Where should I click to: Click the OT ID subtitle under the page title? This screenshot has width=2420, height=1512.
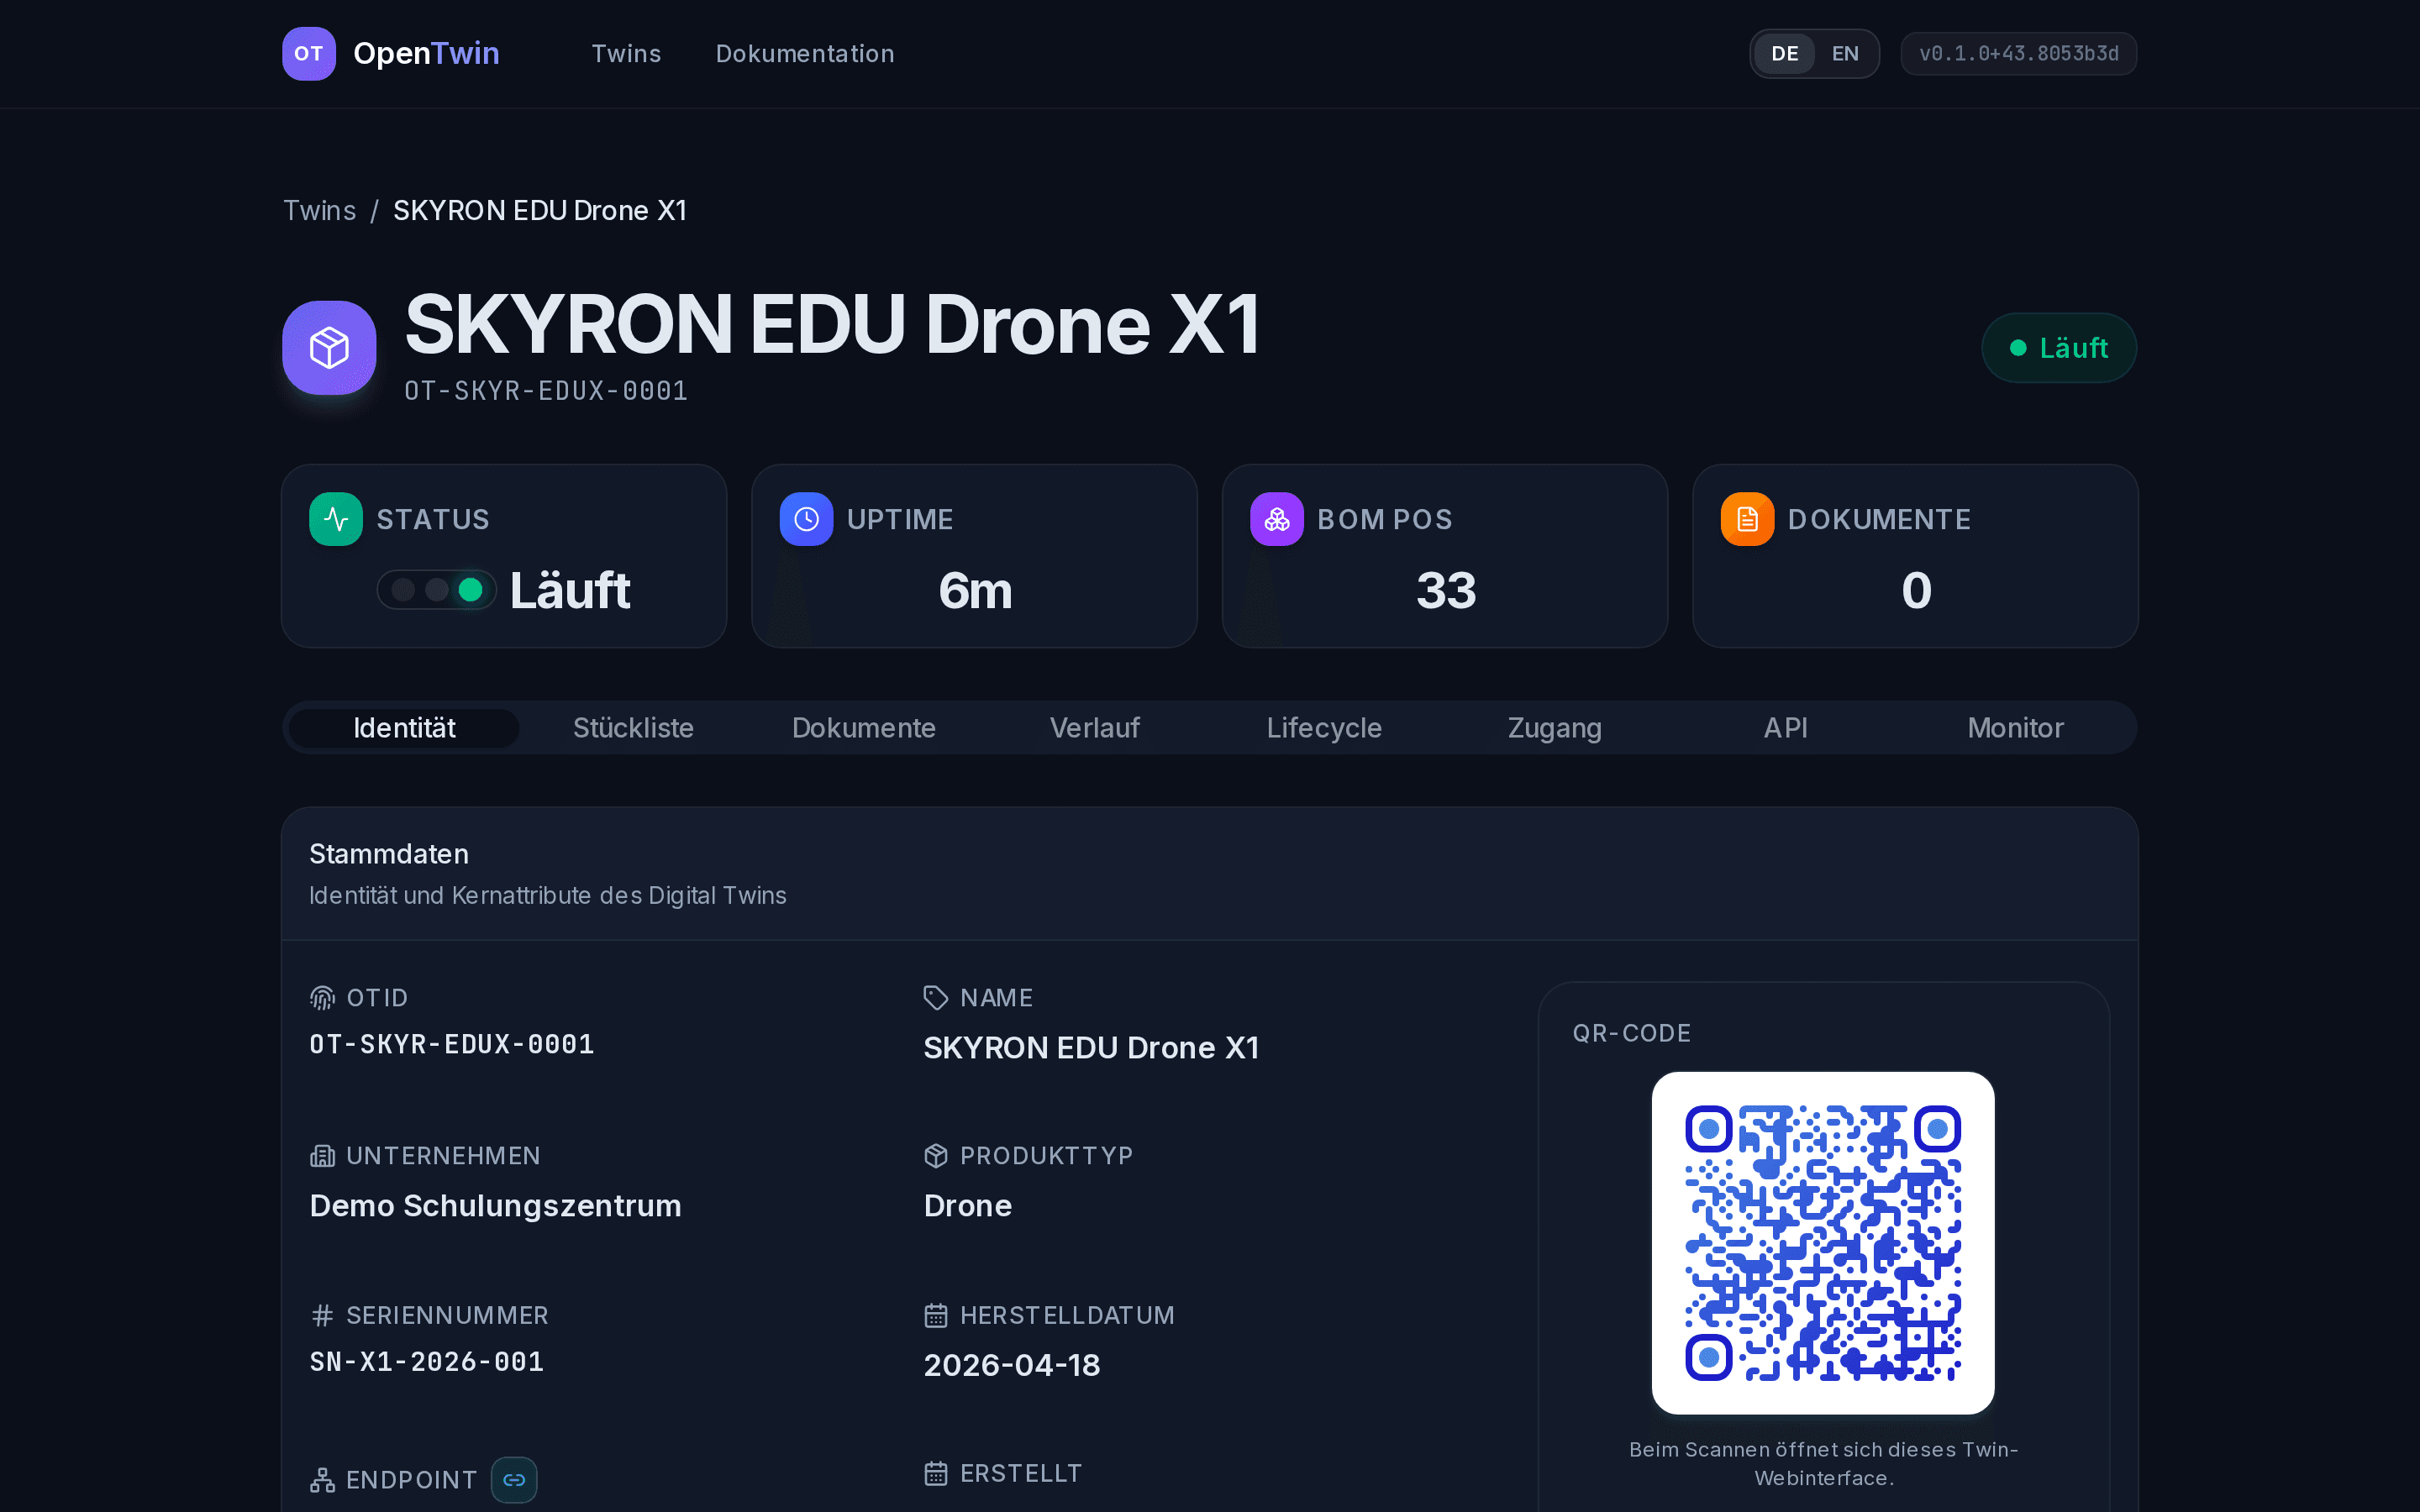(546, 391)
